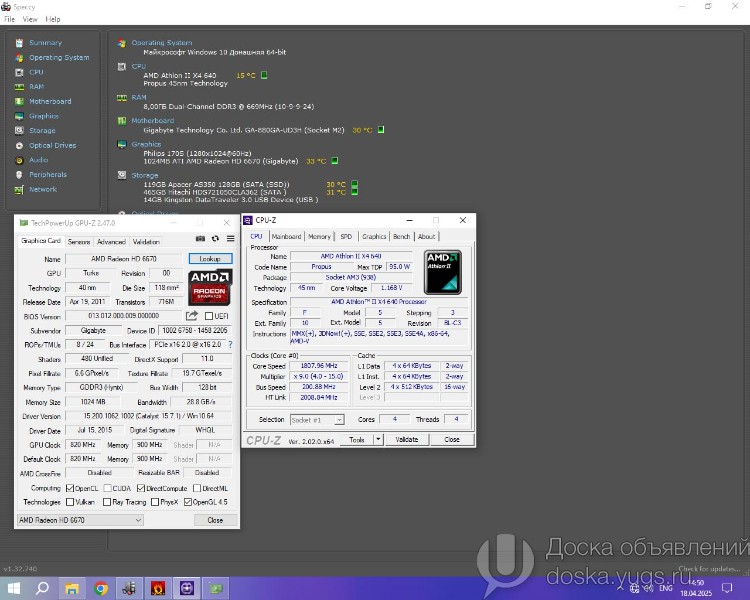
Task: Switch to the Sensors tab in GPU-Z
Action: tap(79, 242)
